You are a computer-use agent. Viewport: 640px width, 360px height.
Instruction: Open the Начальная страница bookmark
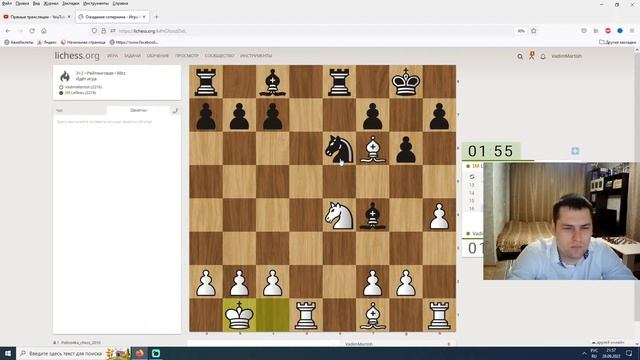83,42
